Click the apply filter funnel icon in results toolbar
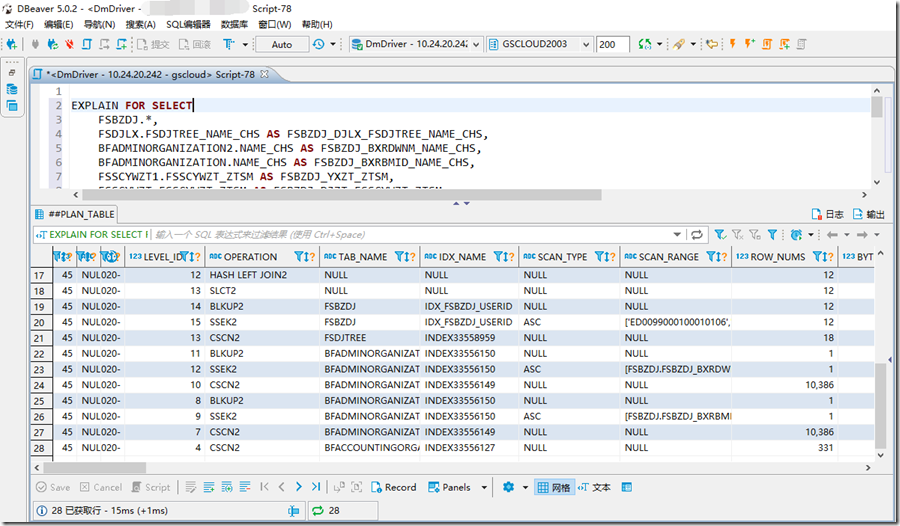Screen dimensions: 900x526 click(x=720, y=235)
